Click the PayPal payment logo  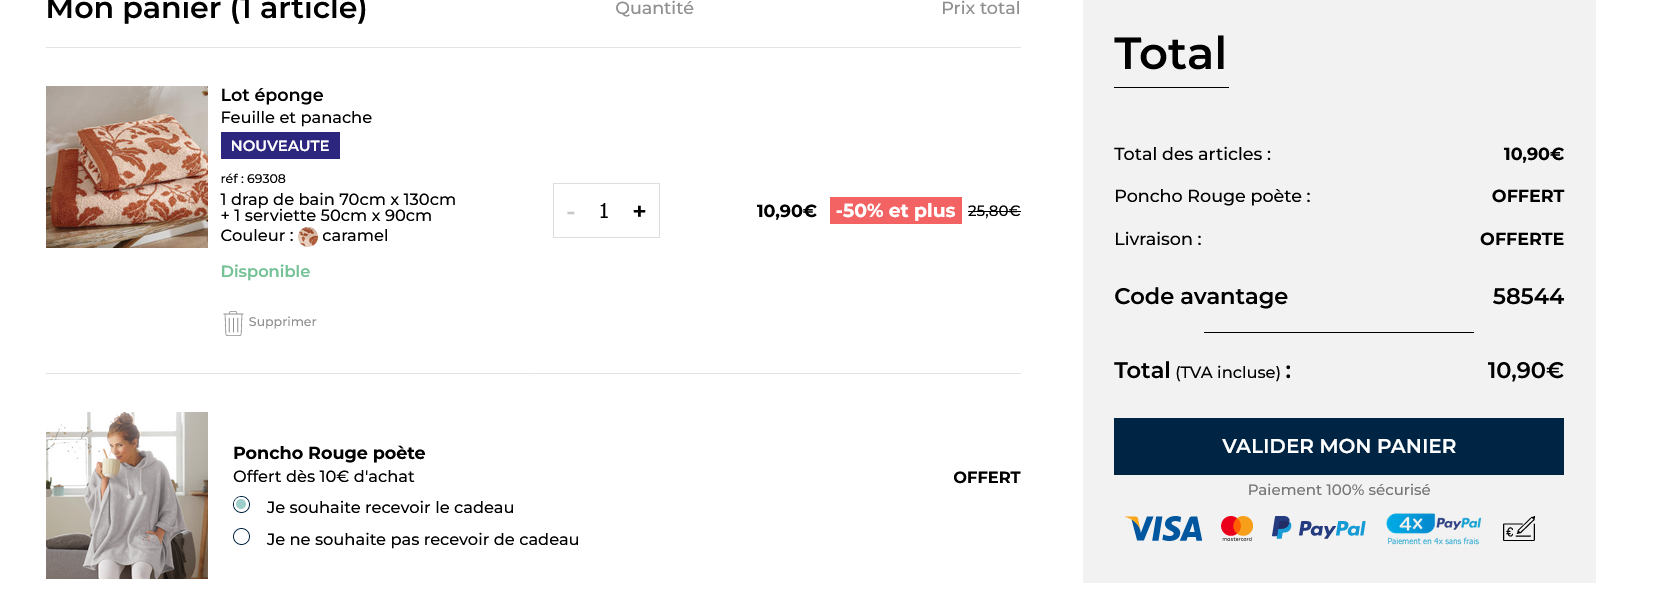pyautogui.click(x=1318, y=528)
